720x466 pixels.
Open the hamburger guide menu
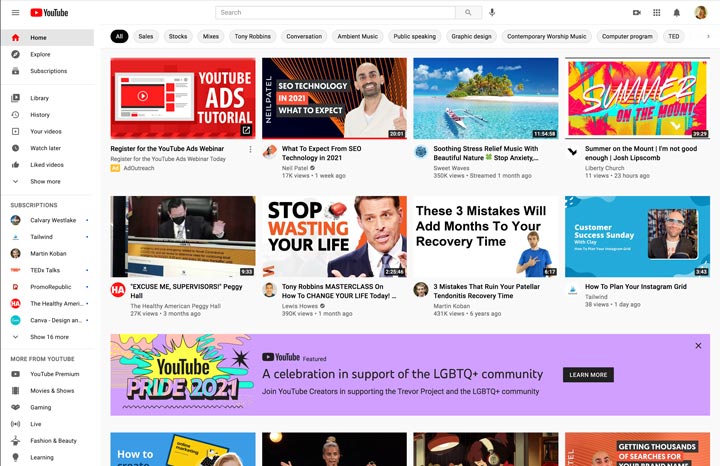[15, 12]
